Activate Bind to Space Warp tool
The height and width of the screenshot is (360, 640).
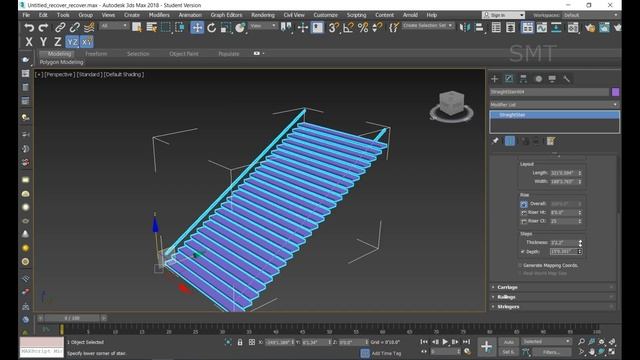click(89, 28)
